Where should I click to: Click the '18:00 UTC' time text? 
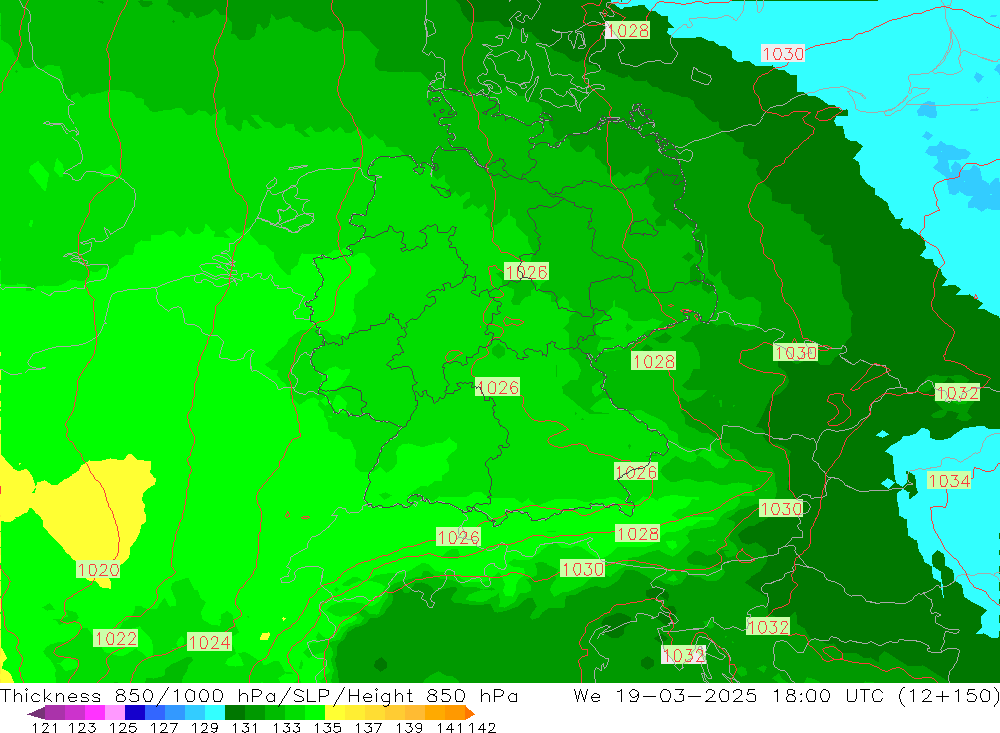point(827,695)
